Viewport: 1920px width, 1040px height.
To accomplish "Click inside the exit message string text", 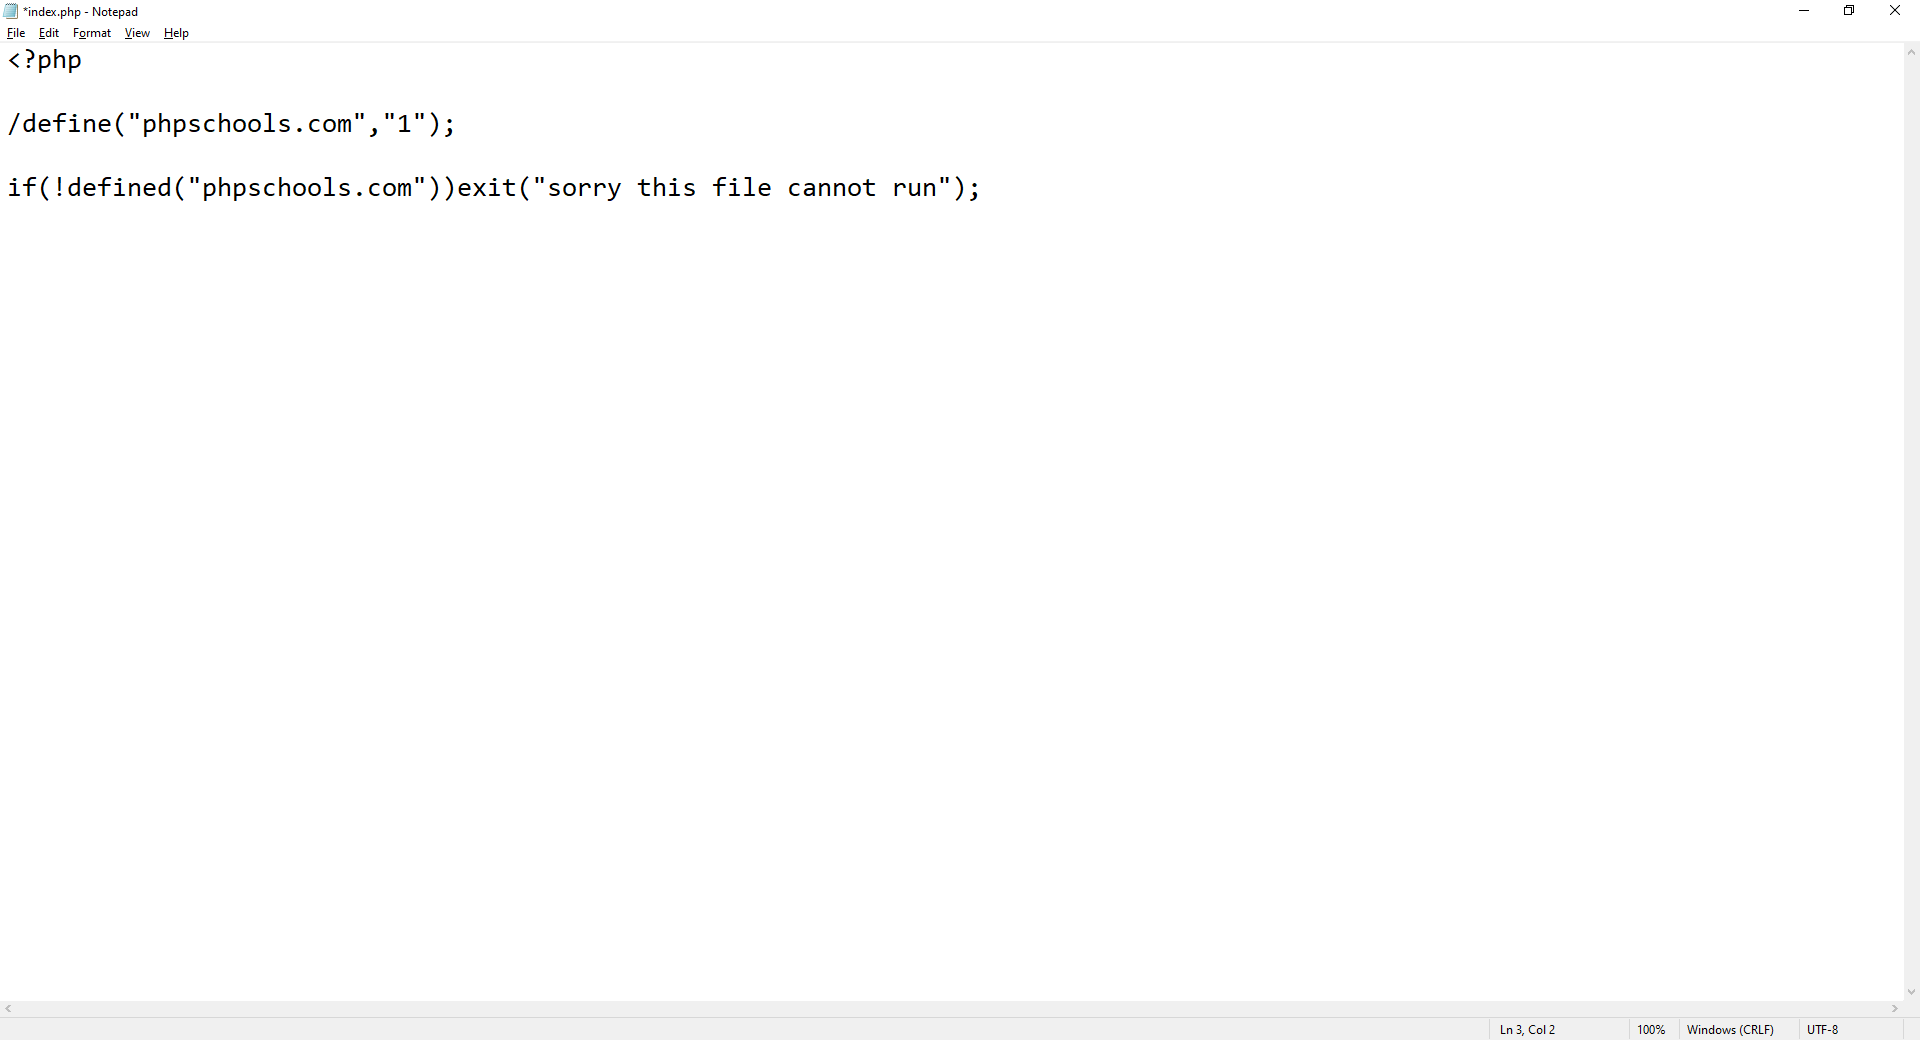I will pyautogui.click(x=740, y=187).
